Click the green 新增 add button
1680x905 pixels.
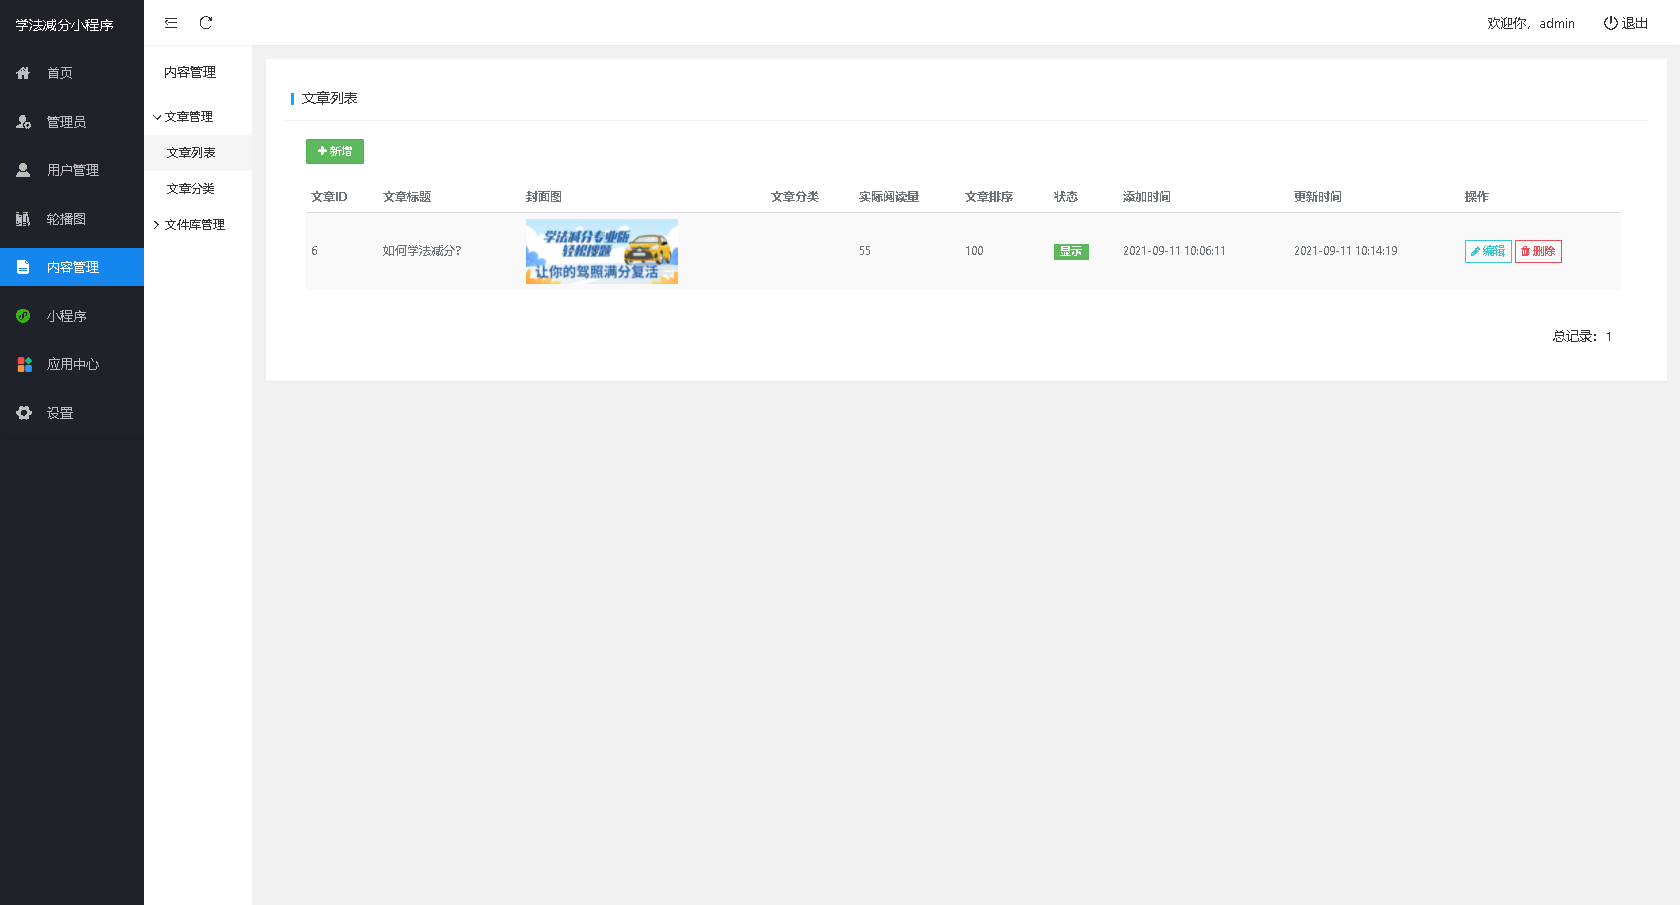334,151
